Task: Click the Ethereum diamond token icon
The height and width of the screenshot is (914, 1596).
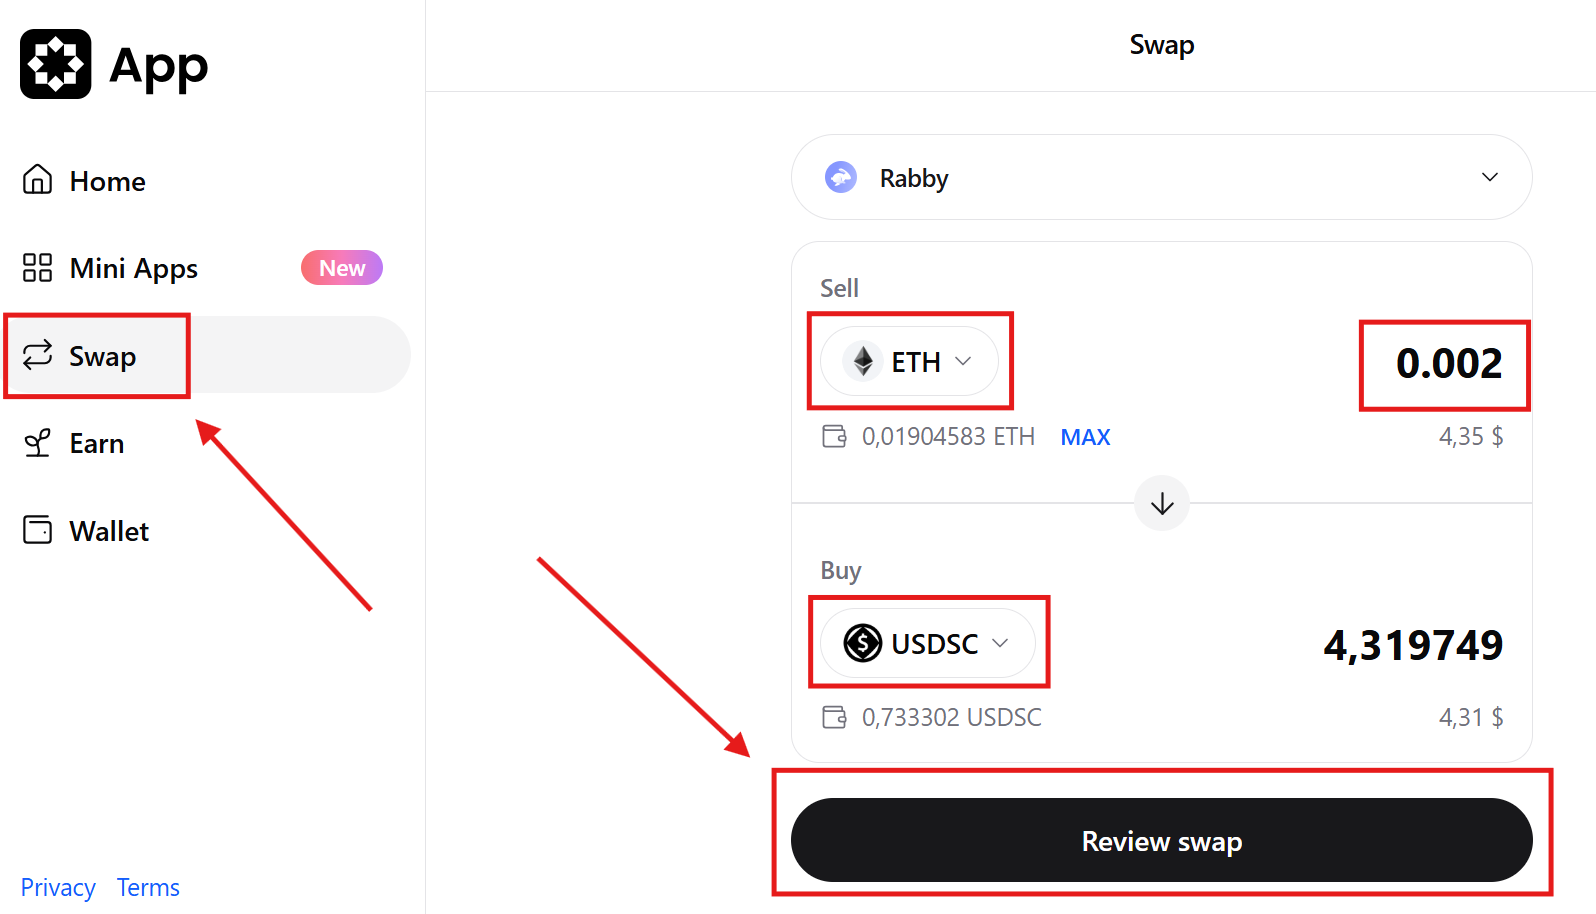Action: [x=863, y=361]
